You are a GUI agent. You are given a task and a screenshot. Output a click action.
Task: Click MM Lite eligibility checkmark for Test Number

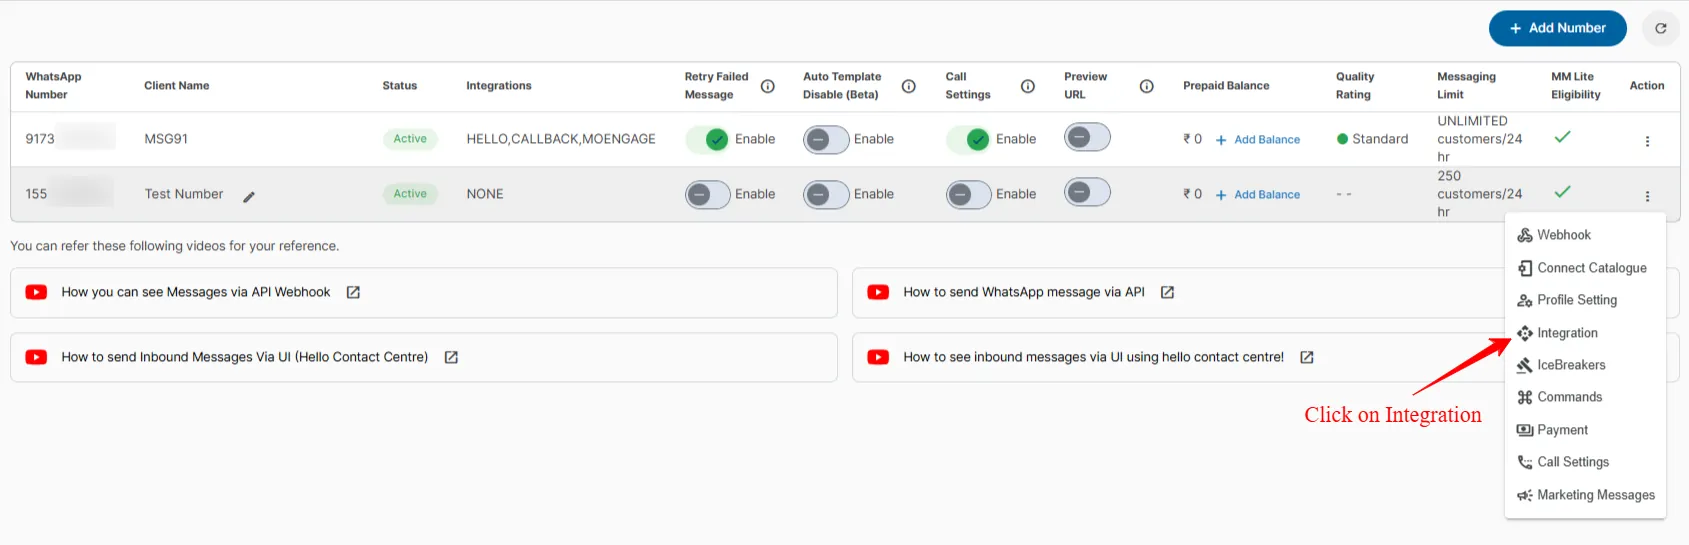1562,191
